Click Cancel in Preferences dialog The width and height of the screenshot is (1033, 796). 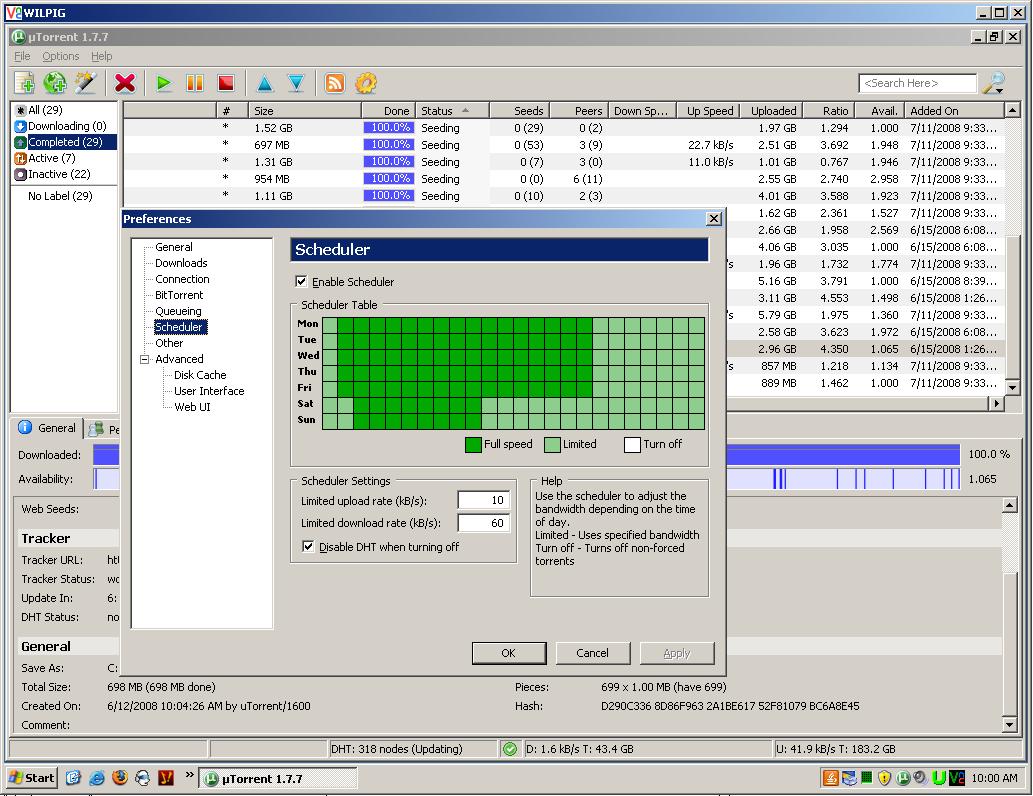(x=592, y=653)
